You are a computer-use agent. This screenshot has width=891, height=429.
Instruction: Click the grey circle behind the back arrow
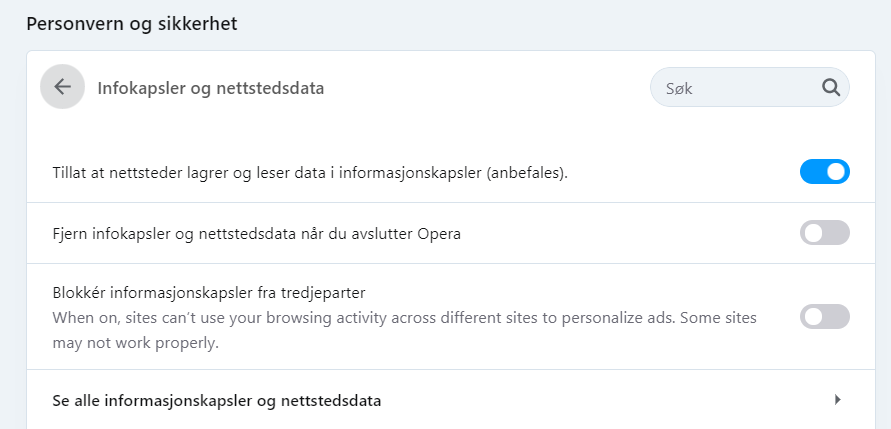tap(63, 86)
